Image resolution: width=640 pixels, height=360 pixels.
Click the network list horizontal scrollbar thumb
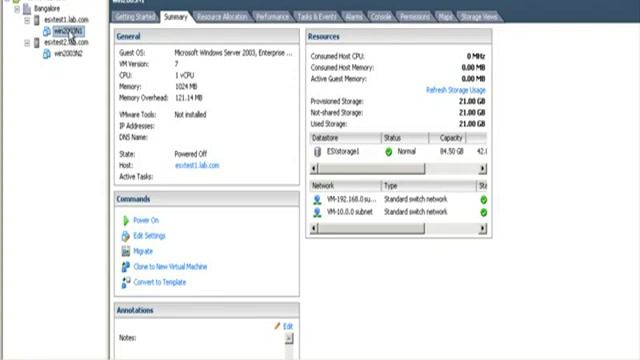(371, 229)
